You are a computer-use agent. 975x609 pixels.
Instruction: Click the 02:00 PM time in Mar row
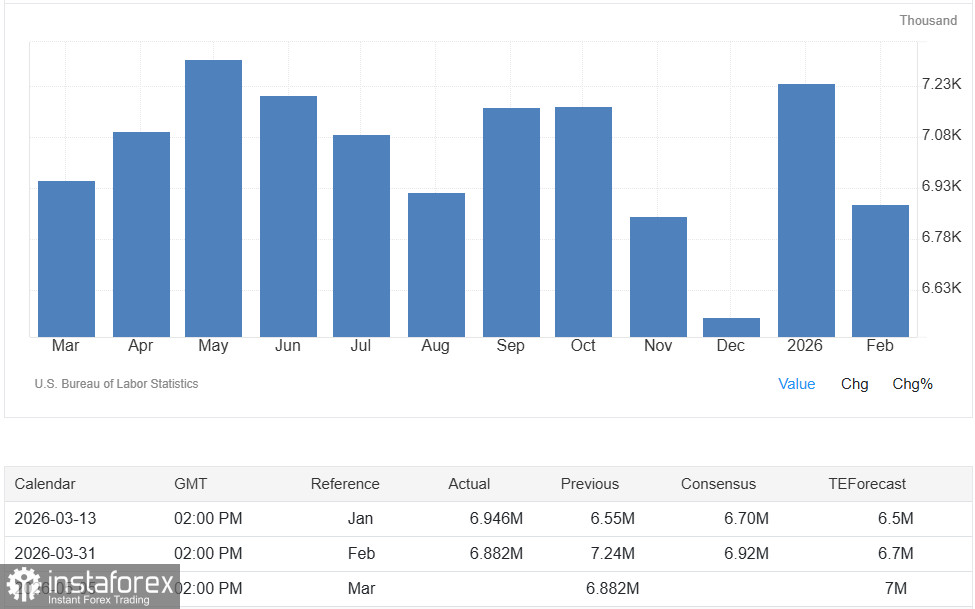coord(208,588)
